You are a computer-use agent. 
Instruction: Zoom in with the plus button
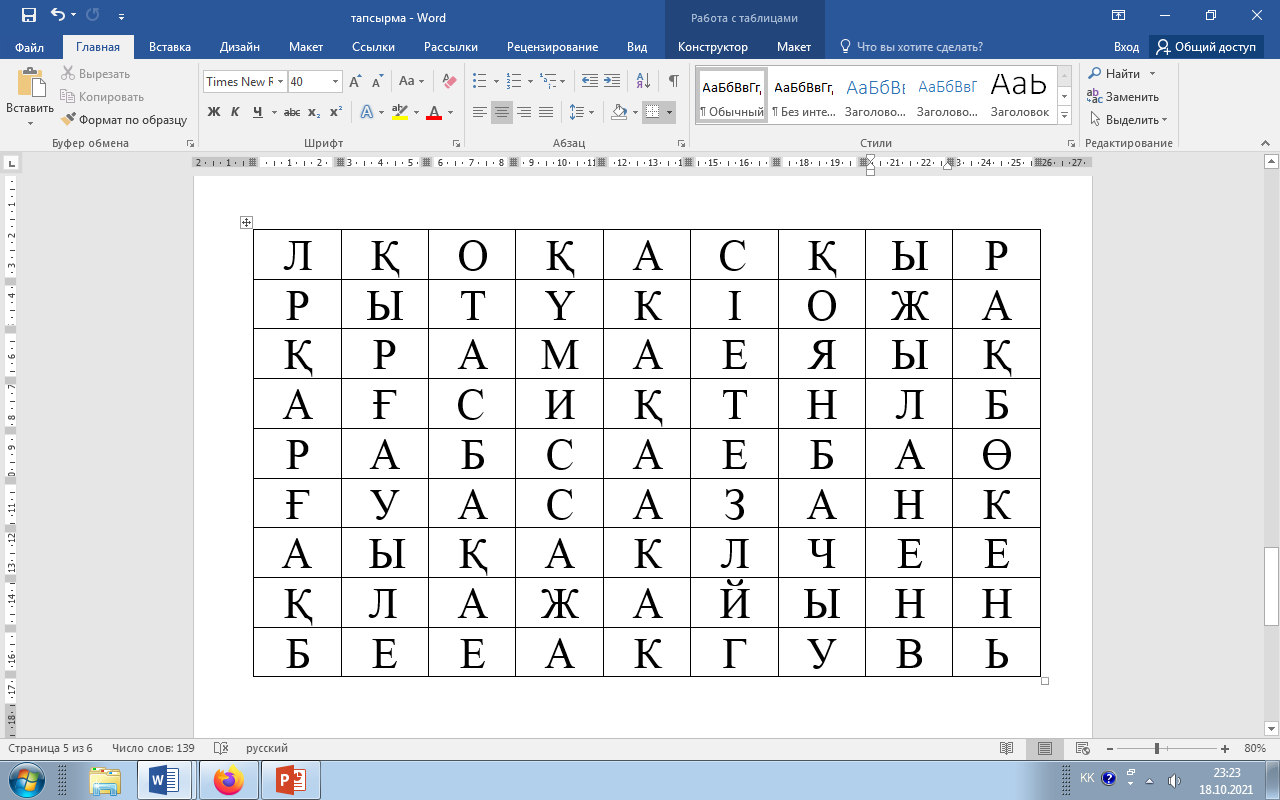pos(1225,748)
